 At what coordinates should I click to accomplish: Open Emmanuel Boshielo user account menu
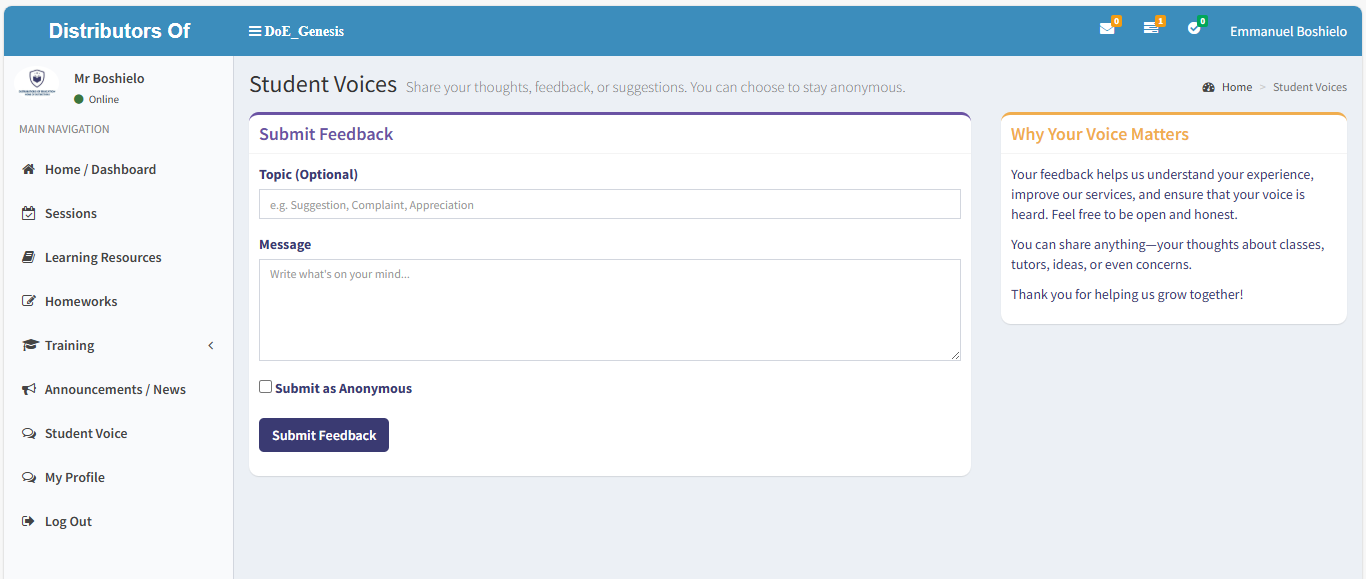[1288, 31]
